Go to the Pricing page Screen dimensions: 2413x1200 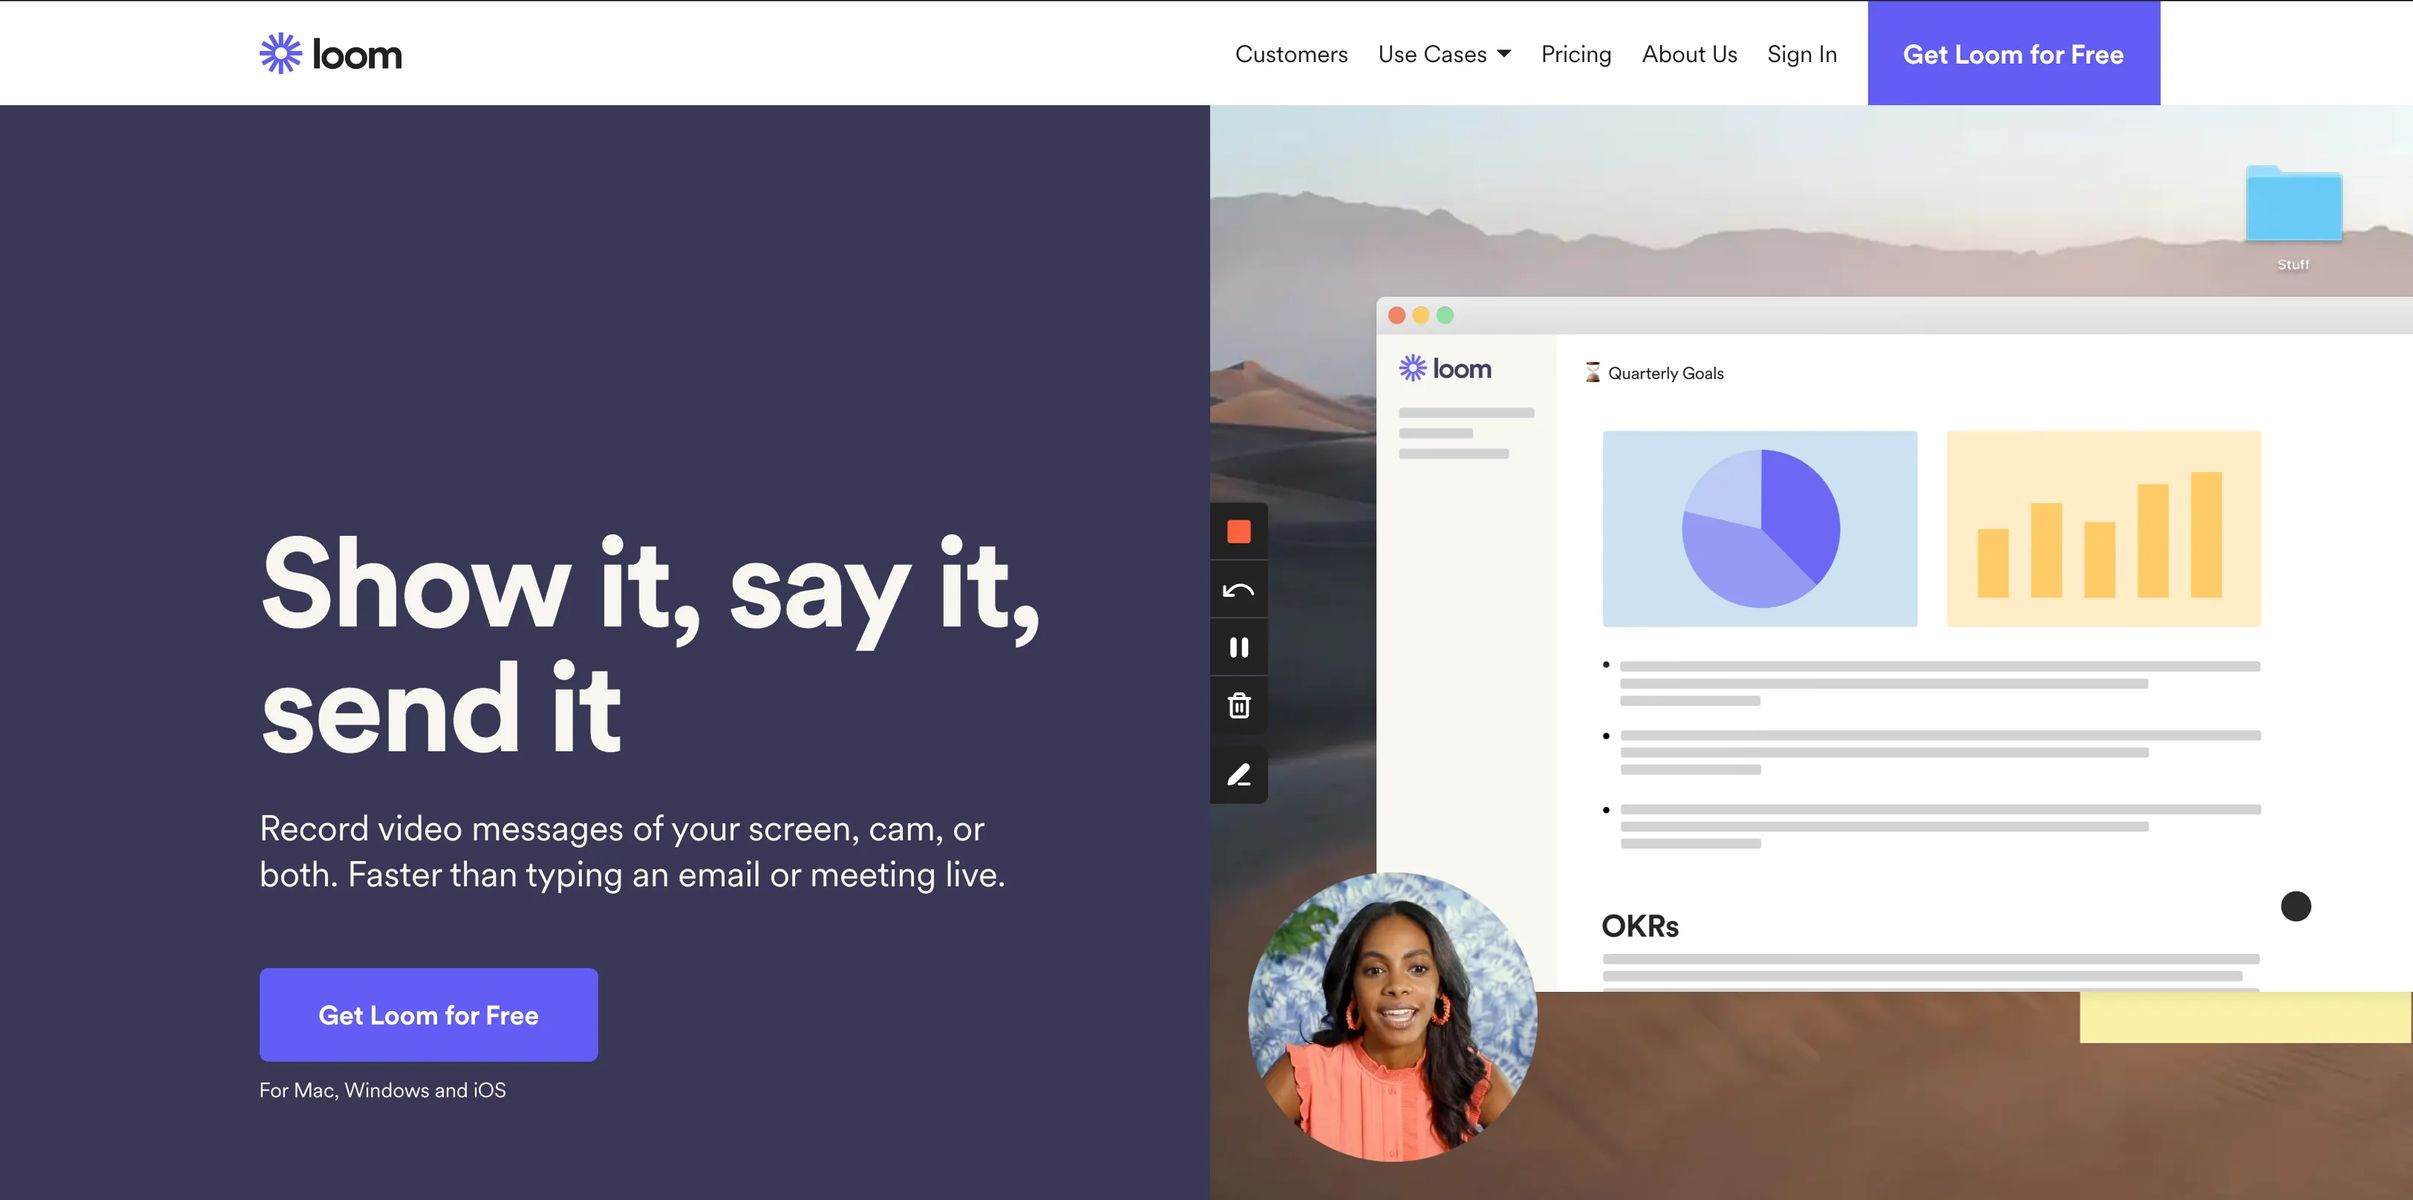(1576, 54)
